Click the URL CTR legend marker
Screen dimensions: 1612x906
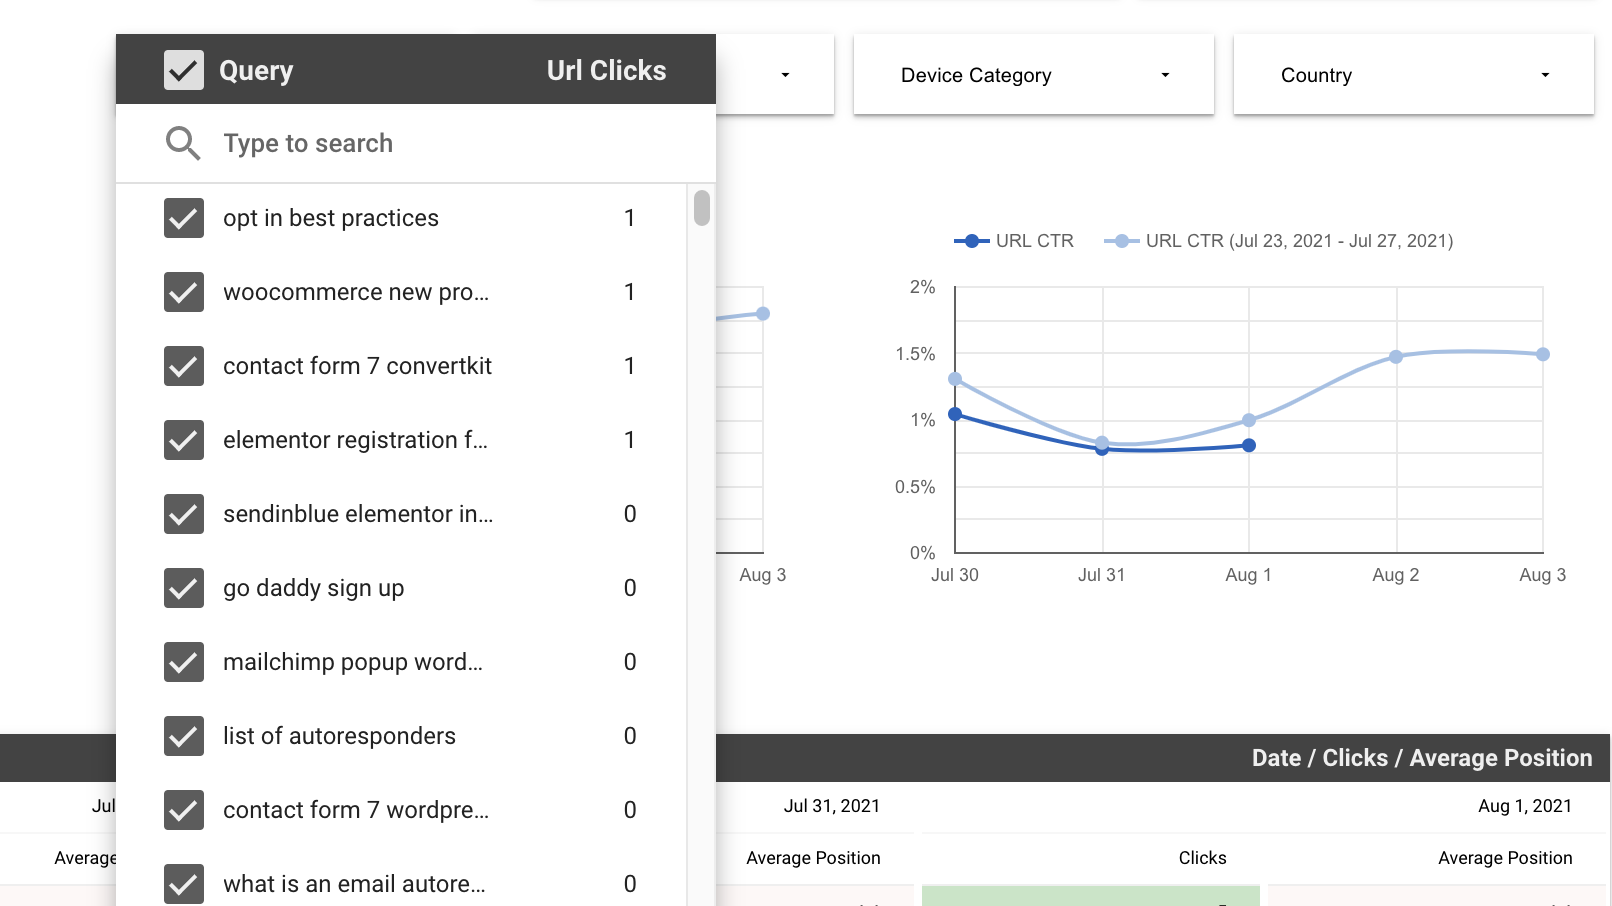pyautogui.click(x=971, y=241)
